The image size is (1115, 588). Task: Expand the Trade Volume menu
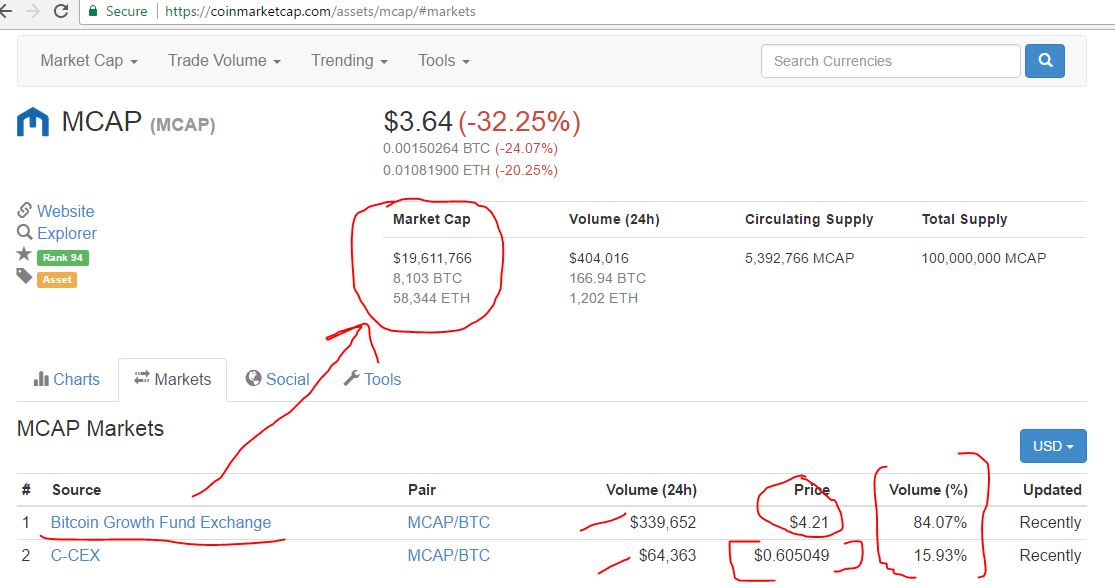tap(224, 60)
